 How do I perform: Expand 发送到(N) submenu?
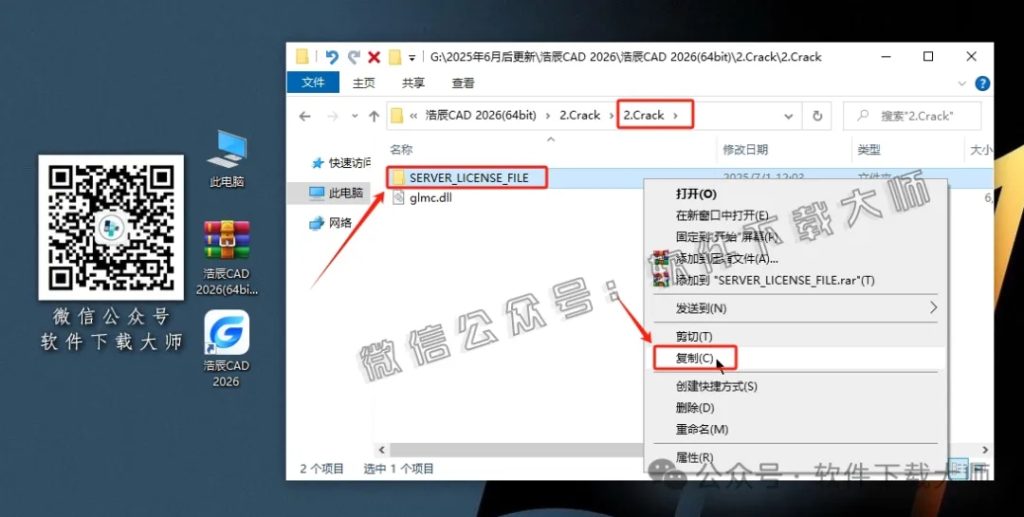(795, 308)
